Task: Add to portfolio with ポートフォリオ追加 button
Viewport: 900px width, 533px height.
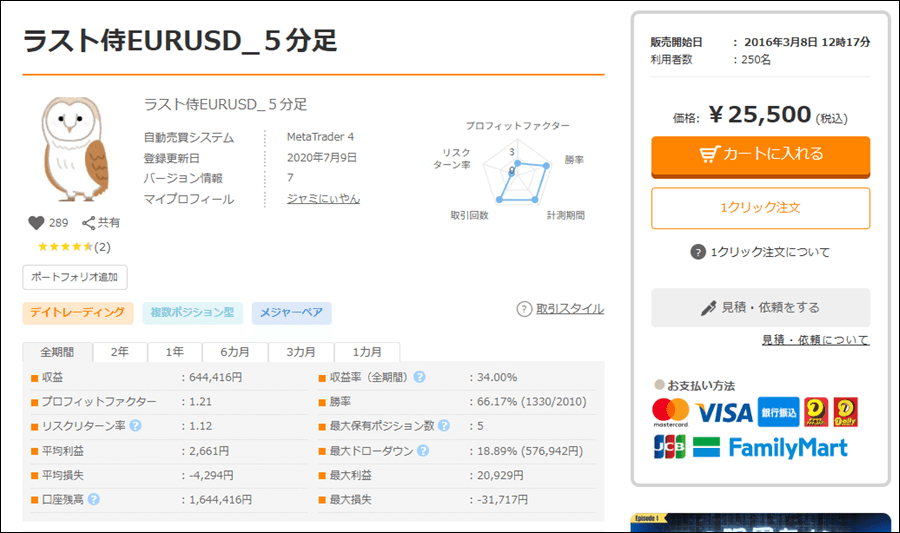Action: tap(75, 277)
